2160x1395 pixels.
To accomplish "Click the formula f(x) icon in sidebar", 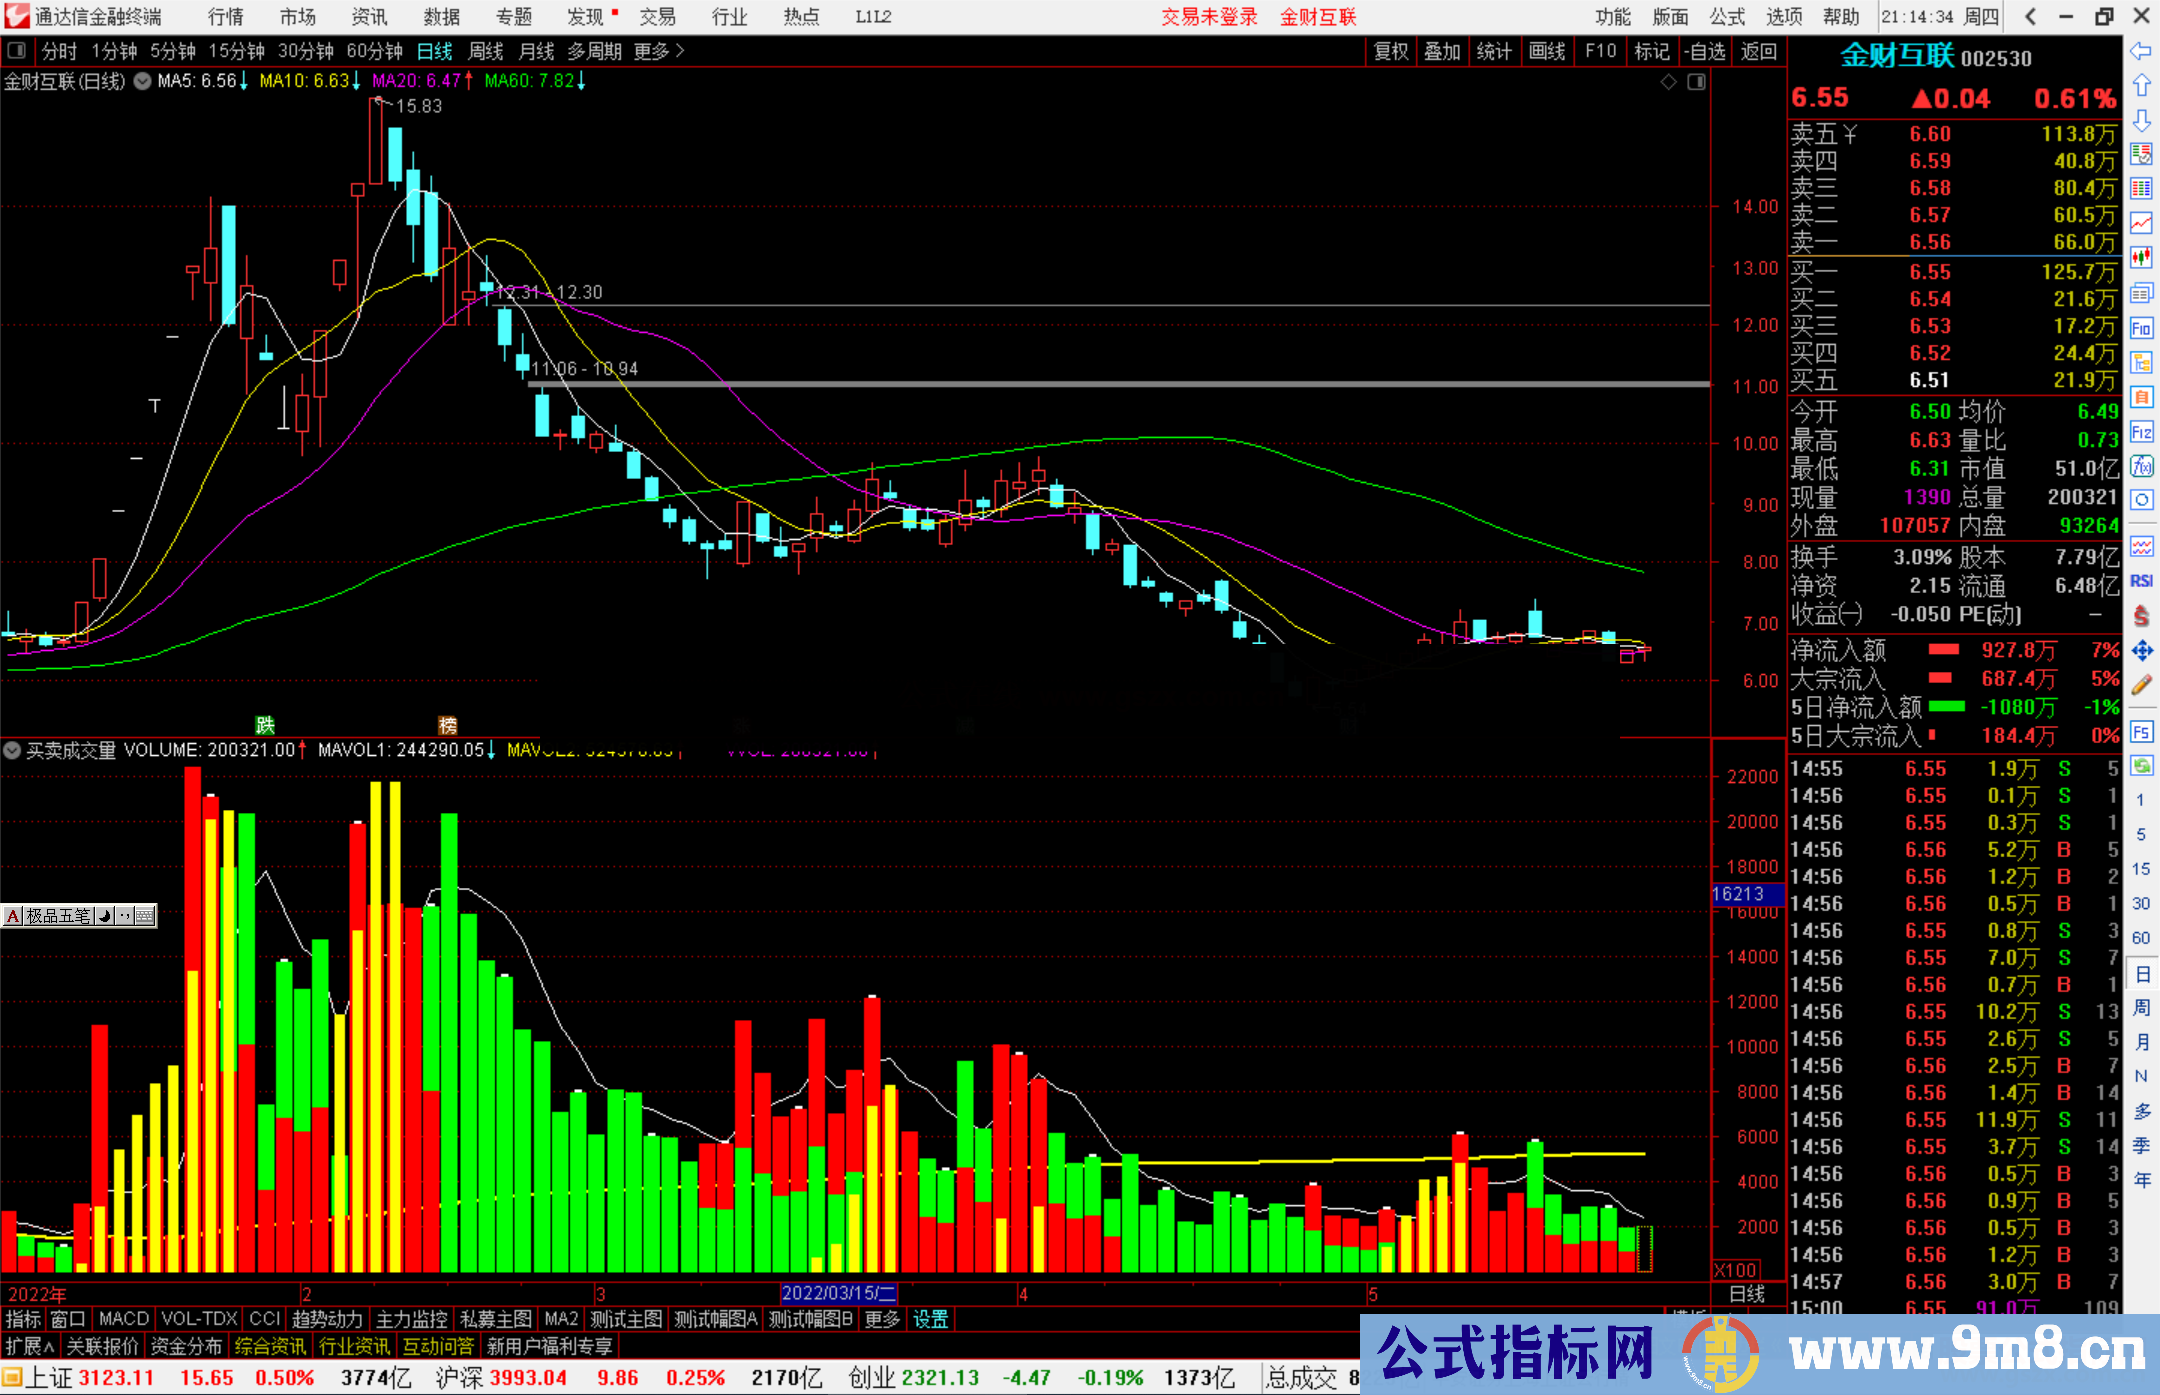I will 2141,466.
